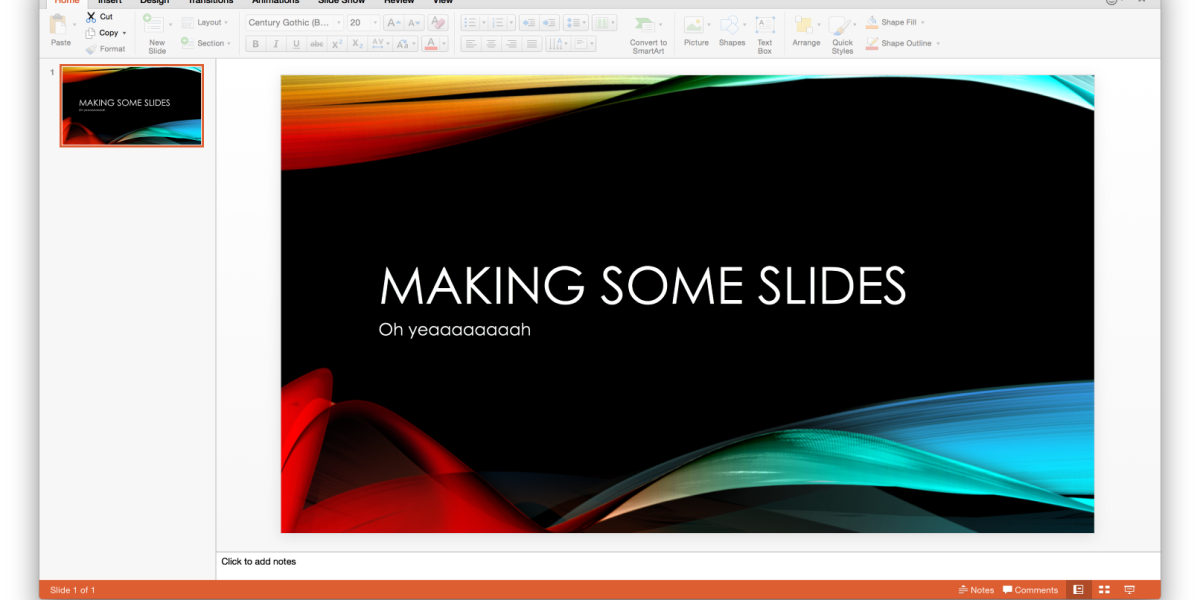Open the font name dropdown
The image size is (1200, 600).
pyautogui.click(x=339, y=22)
